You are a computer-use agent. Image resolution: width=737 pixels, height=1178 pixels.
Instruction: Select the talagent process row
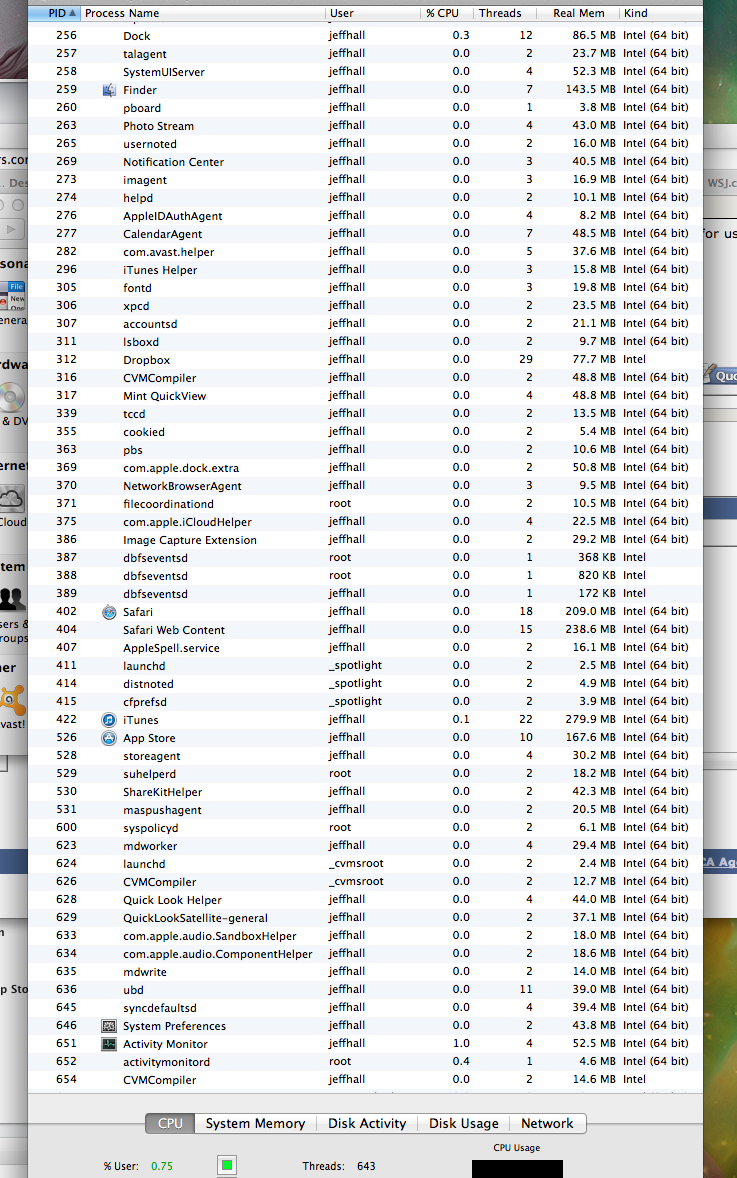365,54
